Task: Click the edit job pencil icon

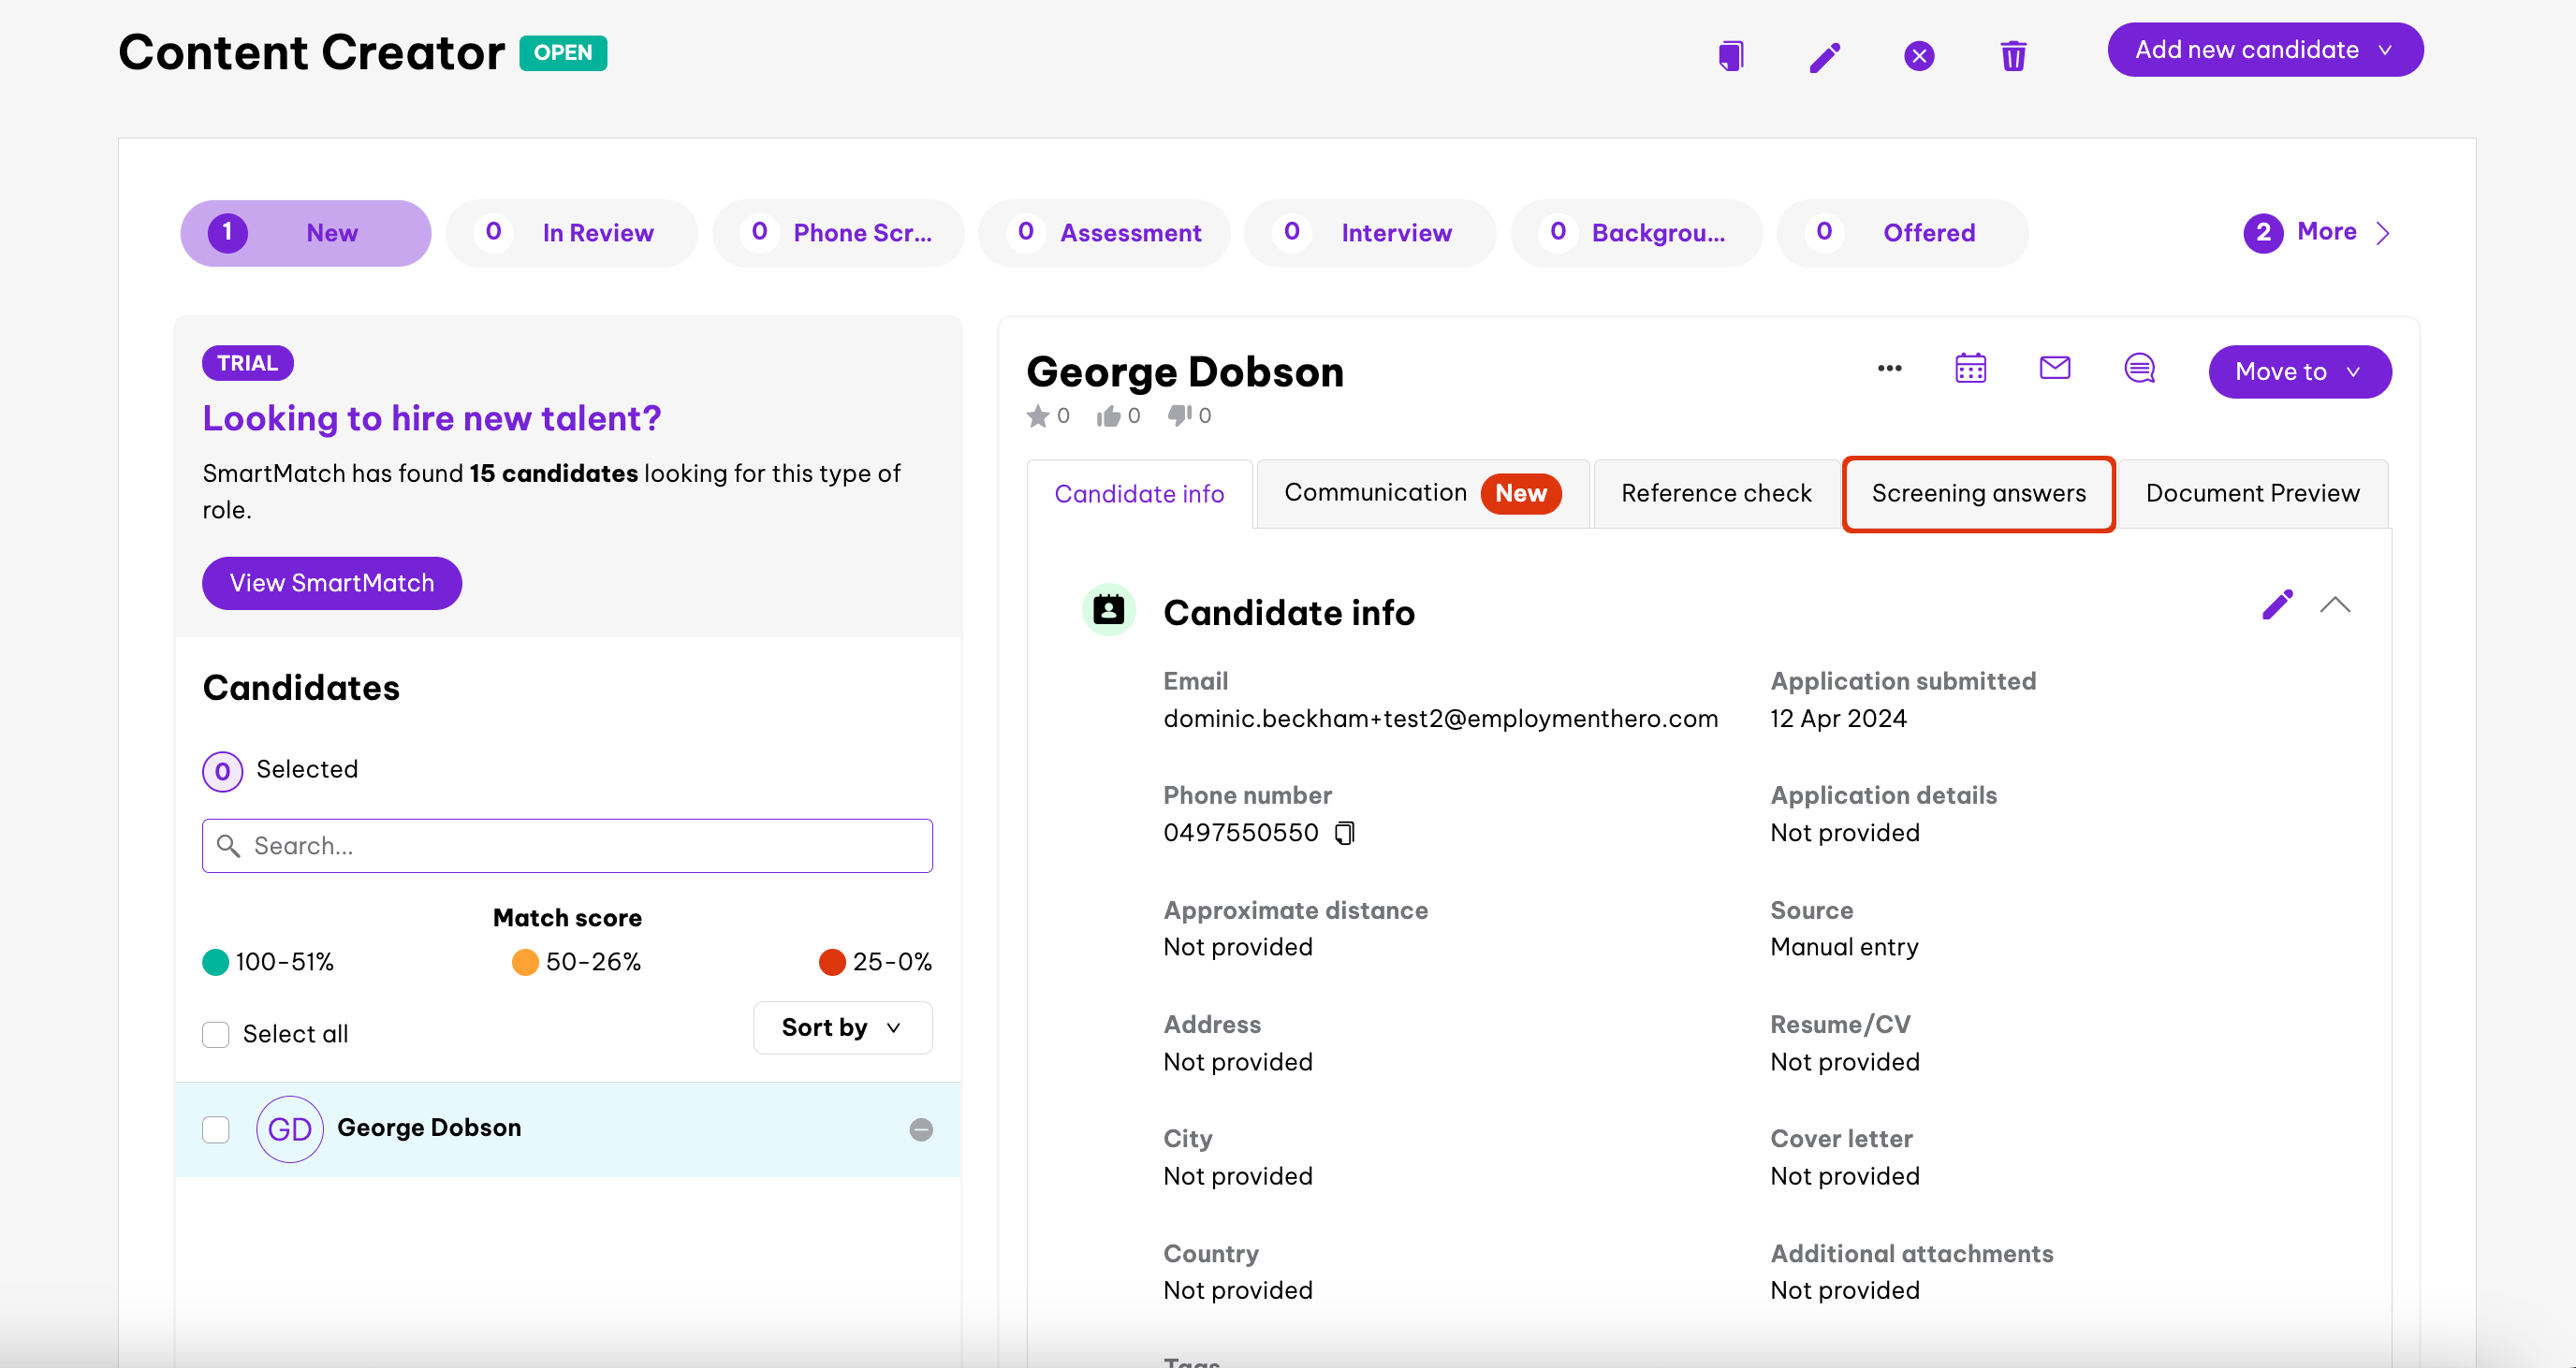Action: coord(1825,56)
